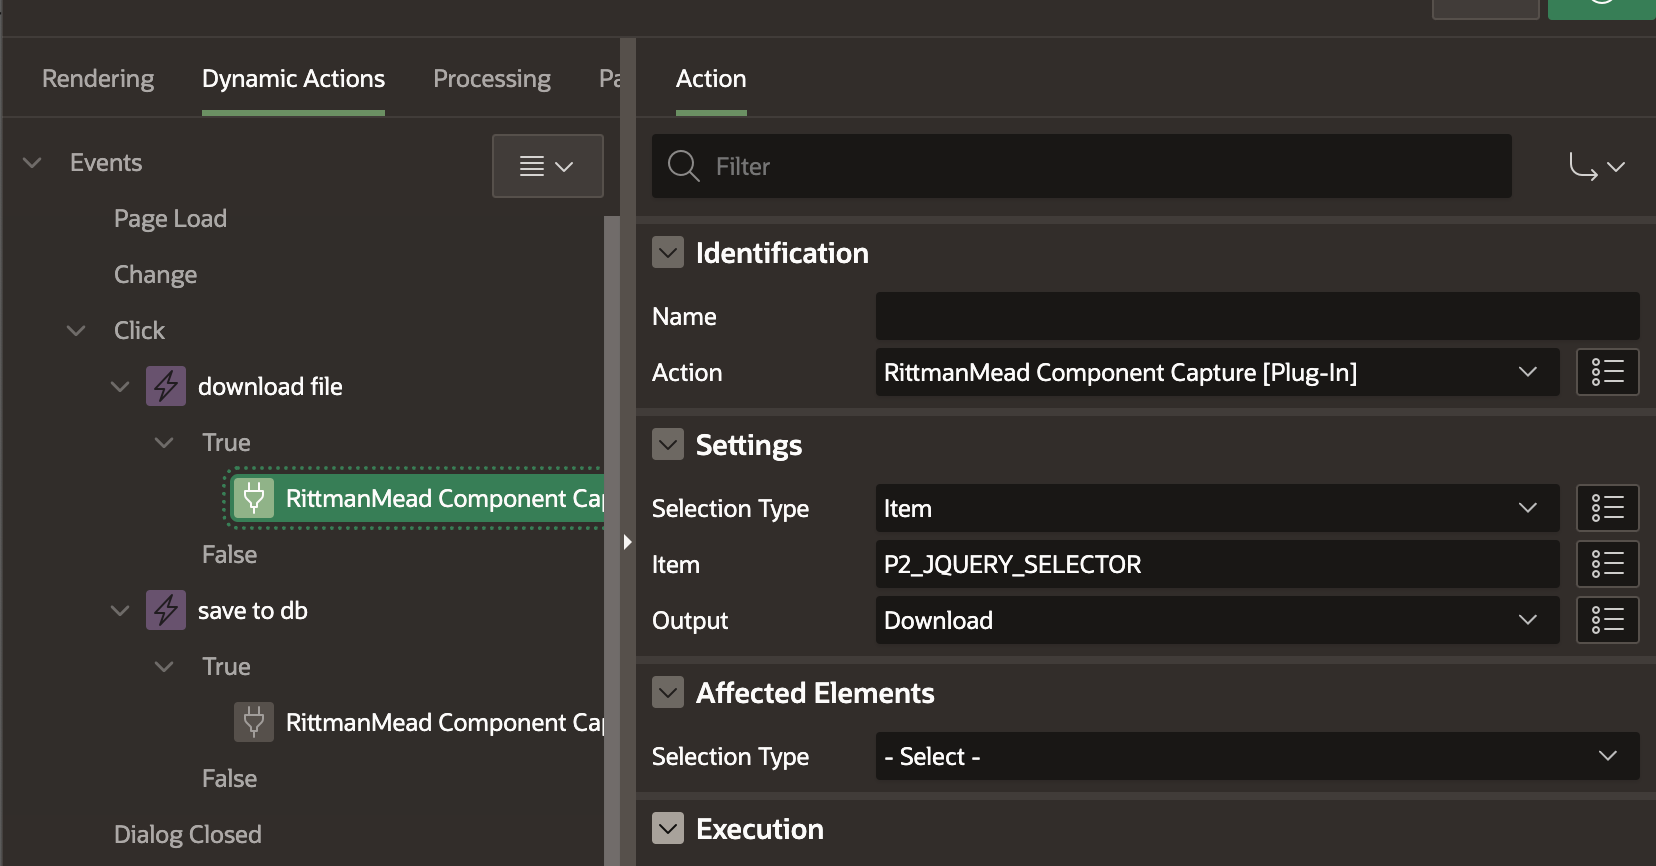Open Settings Selection Type dropdown showing Item

click(x=1218, y=508)
